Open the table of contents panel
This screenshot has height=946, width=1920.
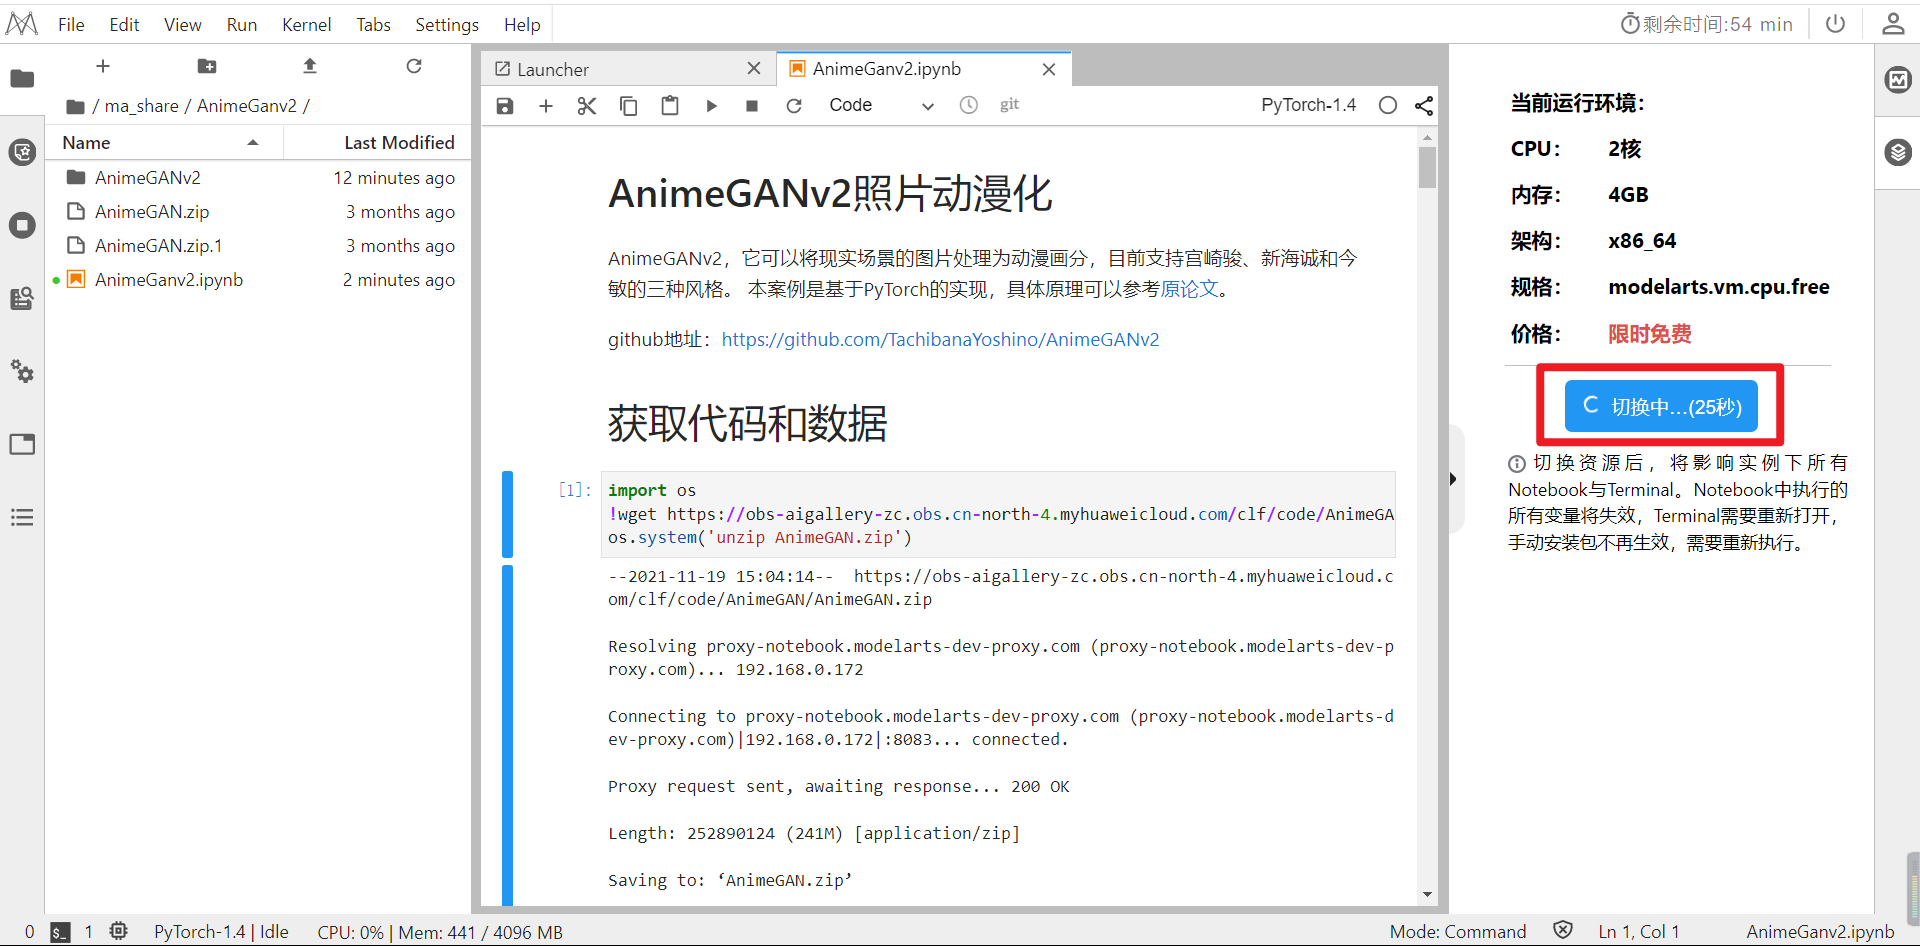click(22, 517)
